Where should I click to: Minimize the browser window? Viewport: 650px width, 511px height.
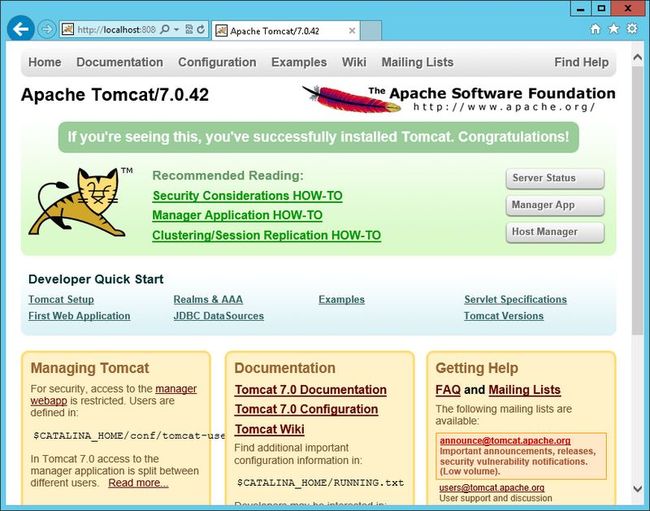580,8
